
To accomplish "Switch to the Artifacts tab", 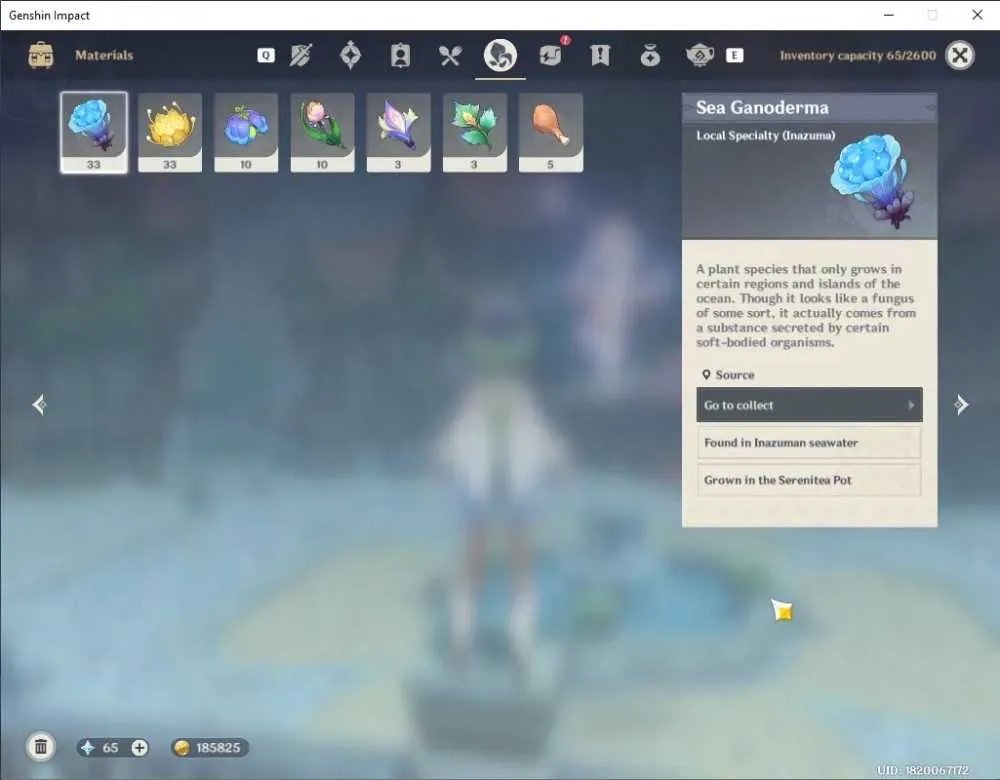I will (350, 55).
